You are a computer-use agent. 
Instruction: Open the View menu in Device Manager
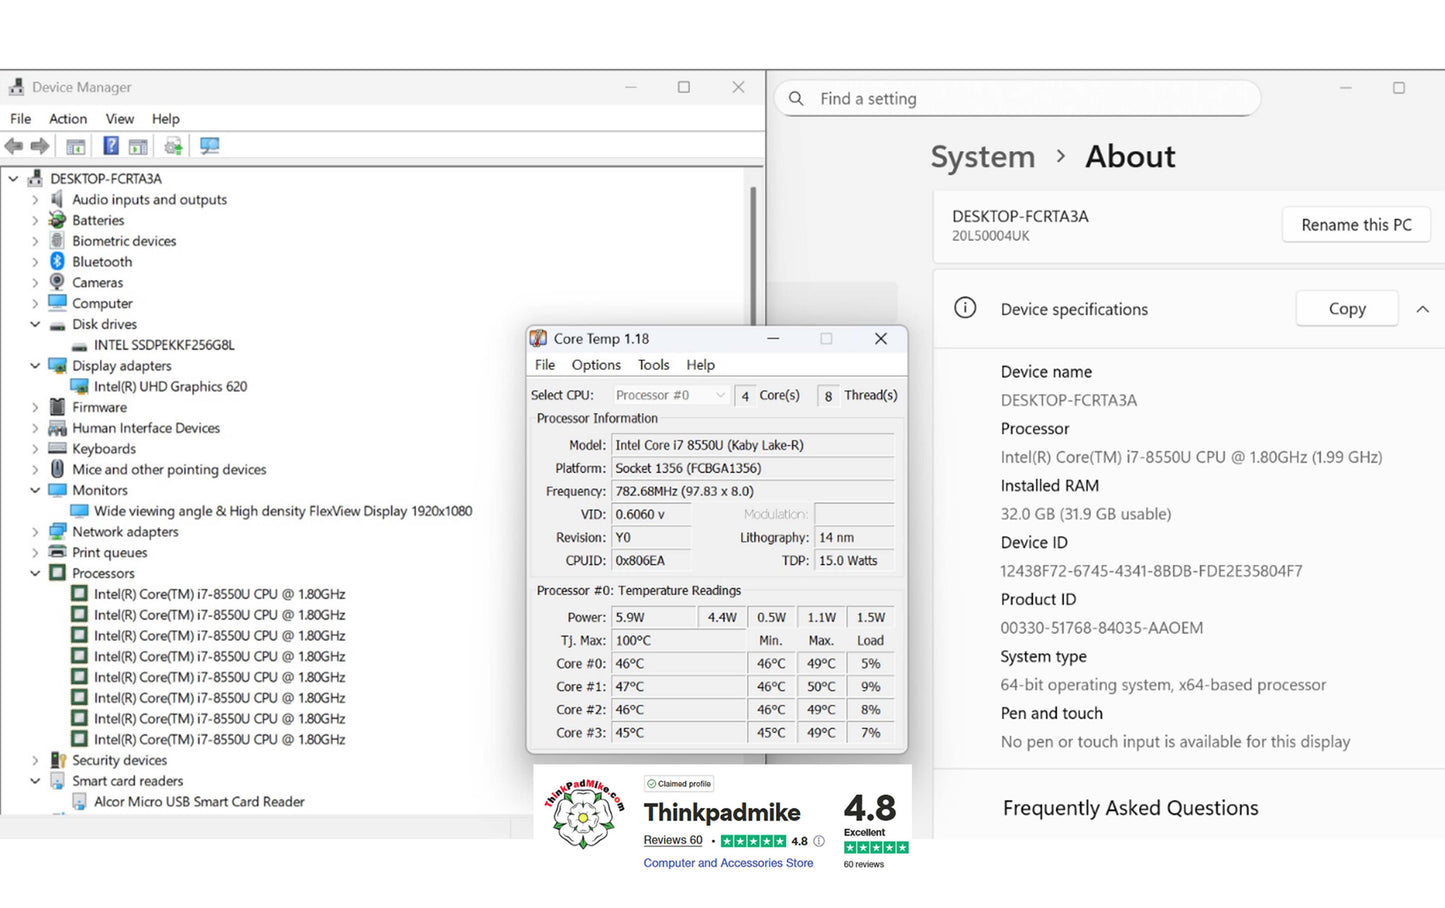coord(120,119)
